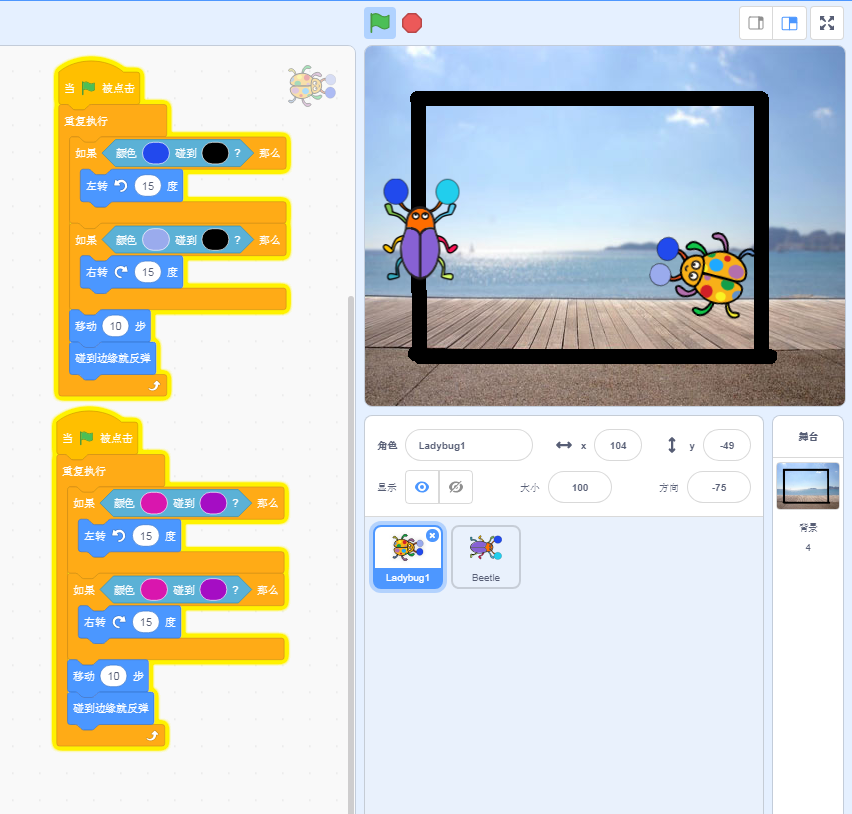Screen dimensions: 852x814
Task: Click 15 degrees value in first turn-left block
Action: coord(148,186)
